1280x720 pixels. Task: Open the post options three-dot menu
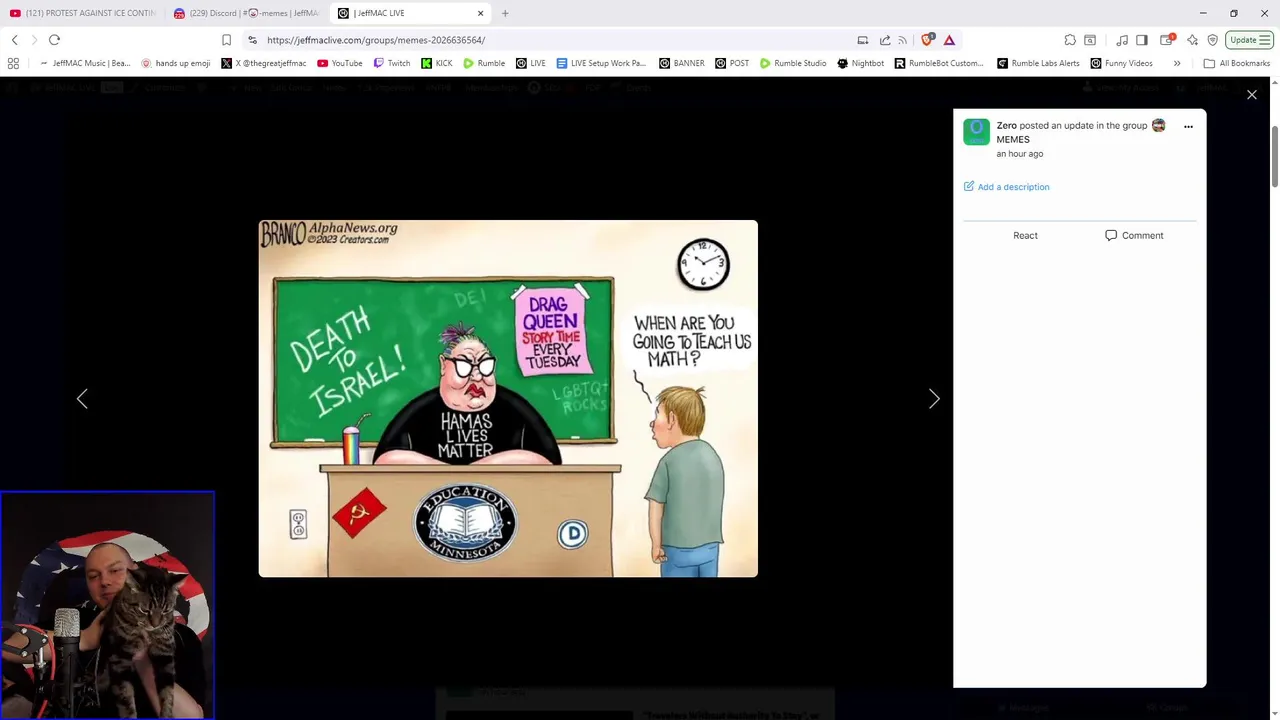(1188, 127)
